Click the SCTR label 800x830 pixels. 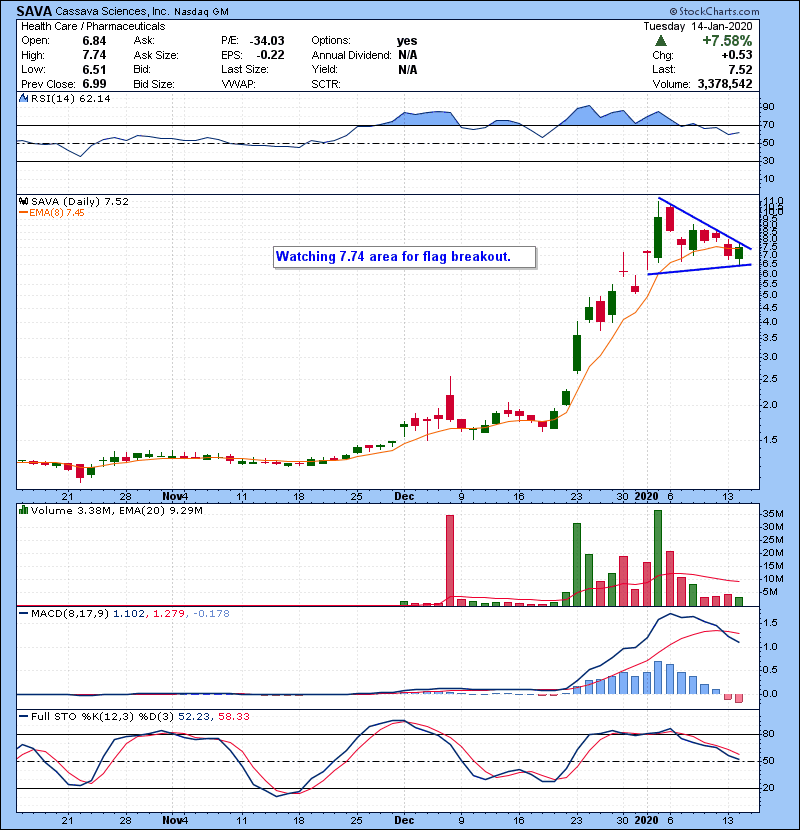point(326,84)
